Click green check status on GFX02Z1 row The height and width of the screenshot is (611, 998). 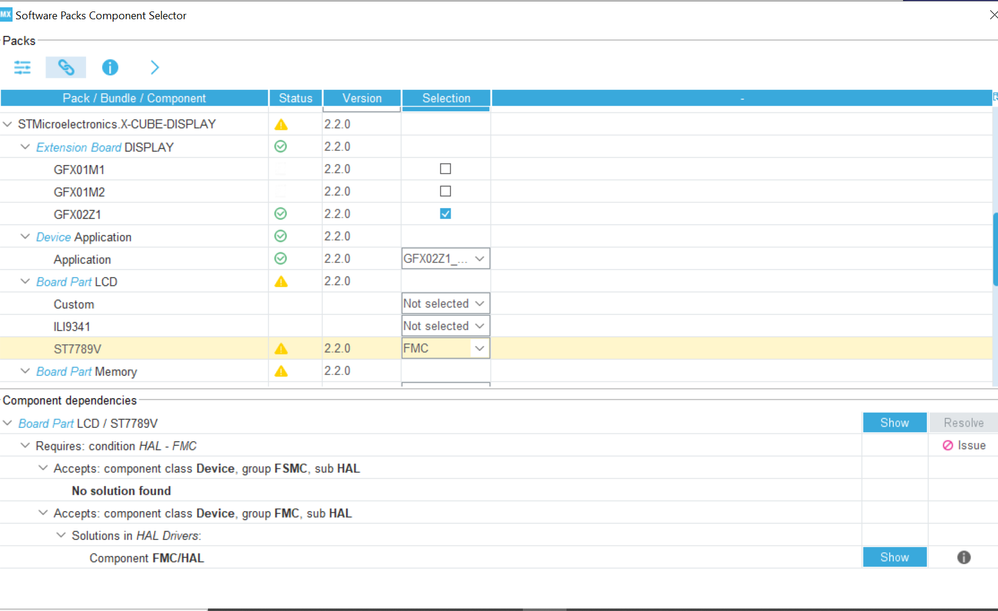(x=281, y=214)
